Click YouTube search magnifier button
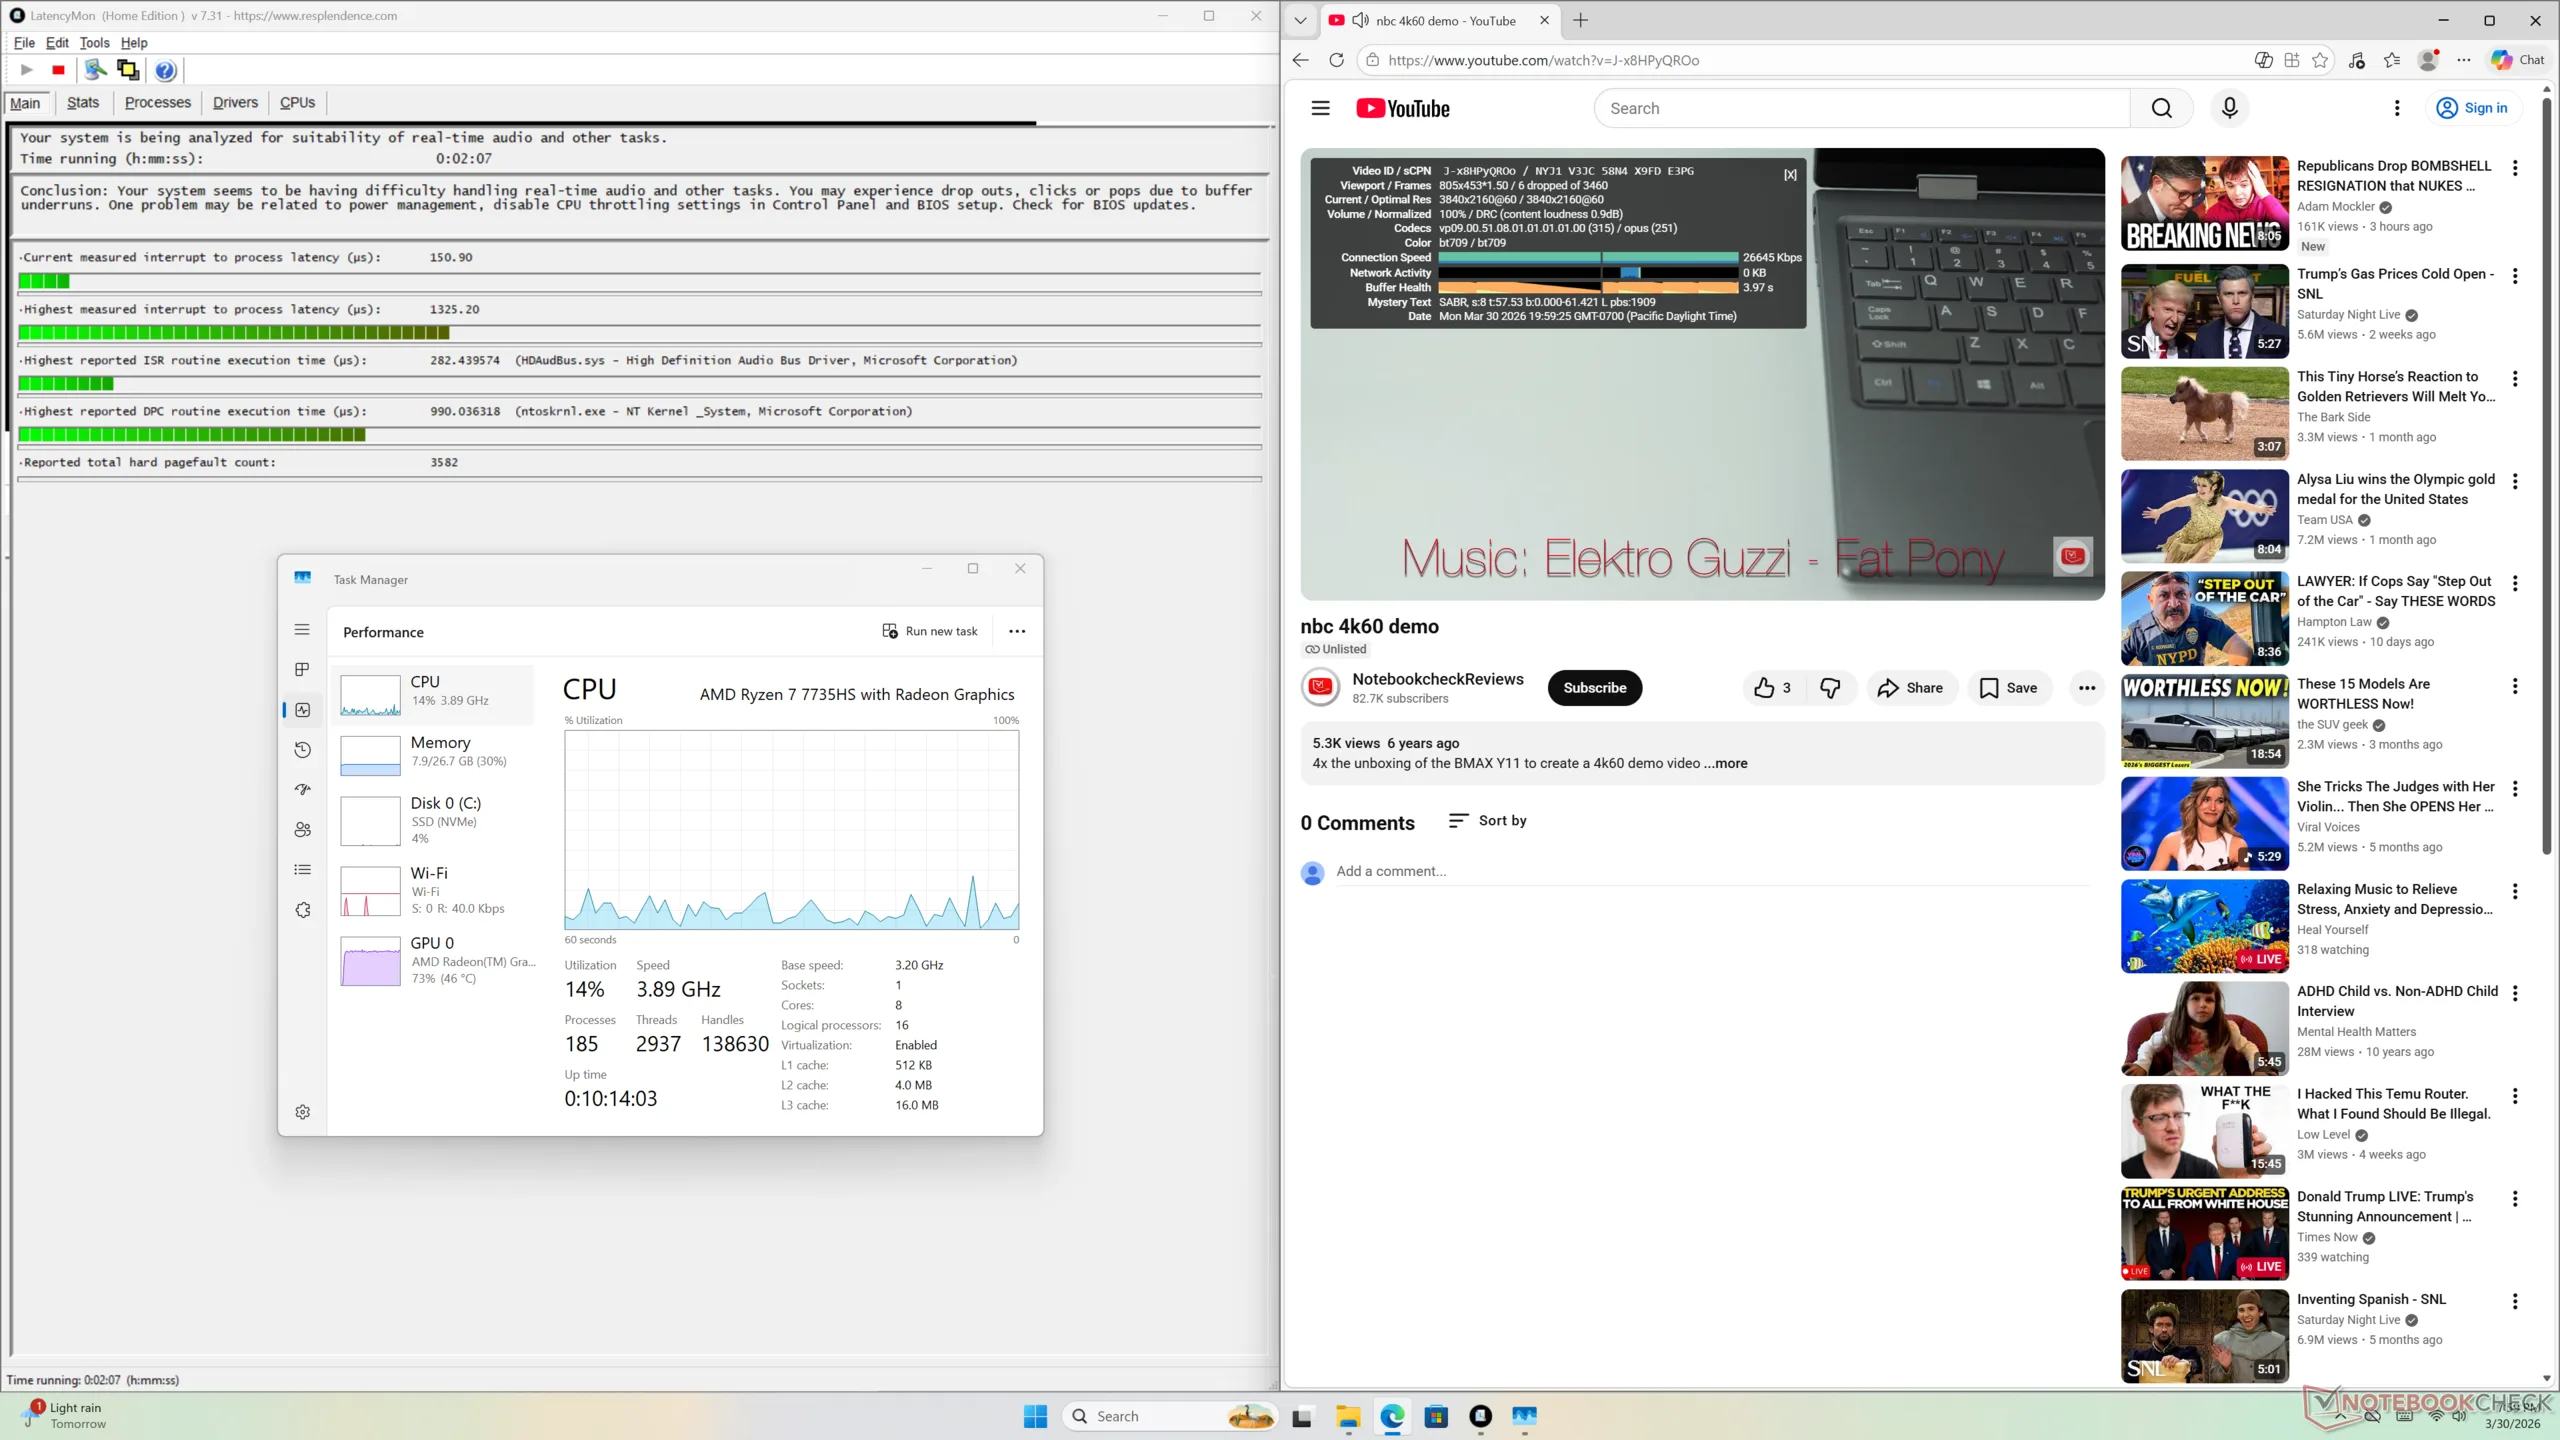Image resolution: width=2560 pixels, height=1440 pixels. [x=2161, y=108]
